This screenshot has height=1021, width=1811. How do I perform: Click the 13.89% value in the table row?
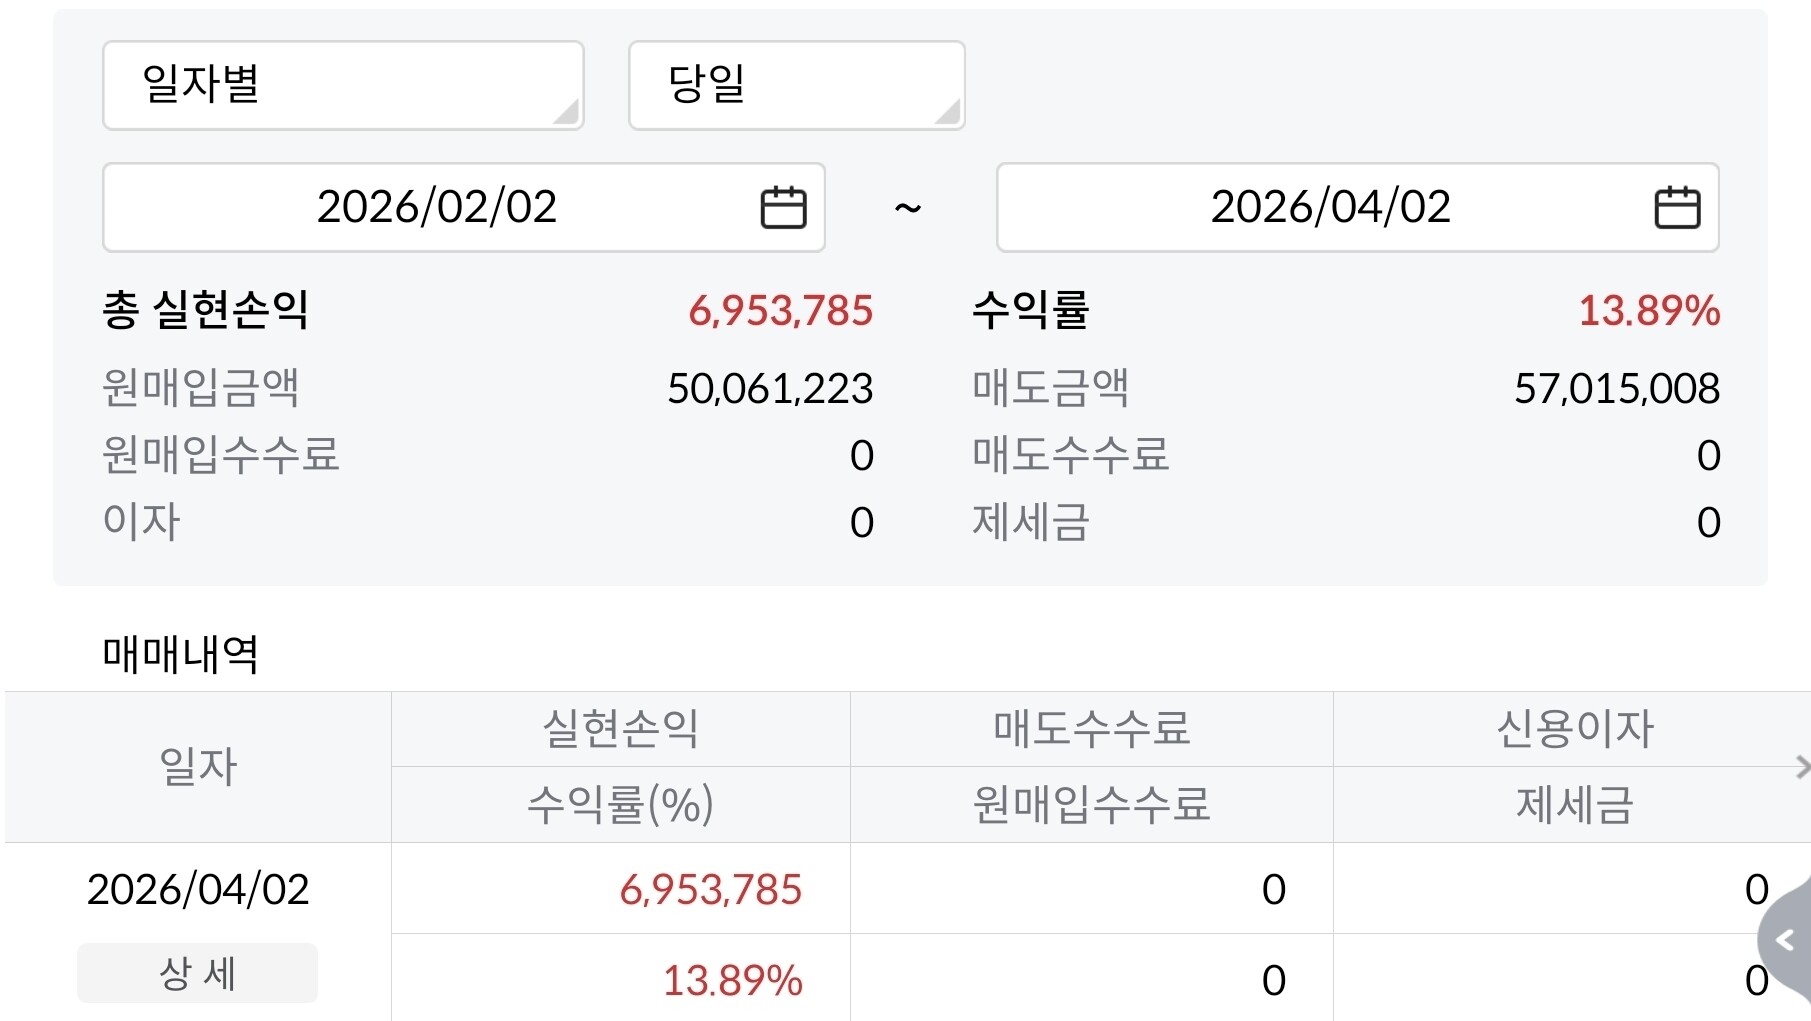tap(732, 980)
